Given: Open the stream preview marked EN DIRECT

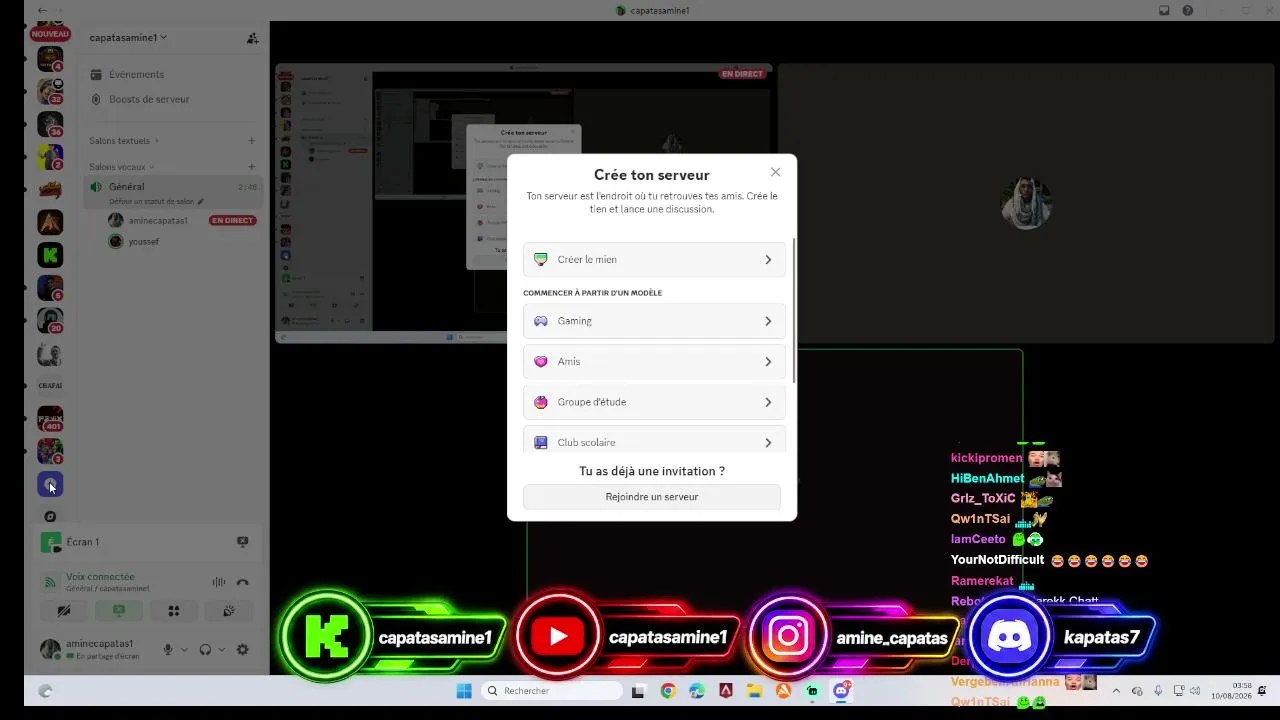Looking at the screenshot, I should coord(524,204).
